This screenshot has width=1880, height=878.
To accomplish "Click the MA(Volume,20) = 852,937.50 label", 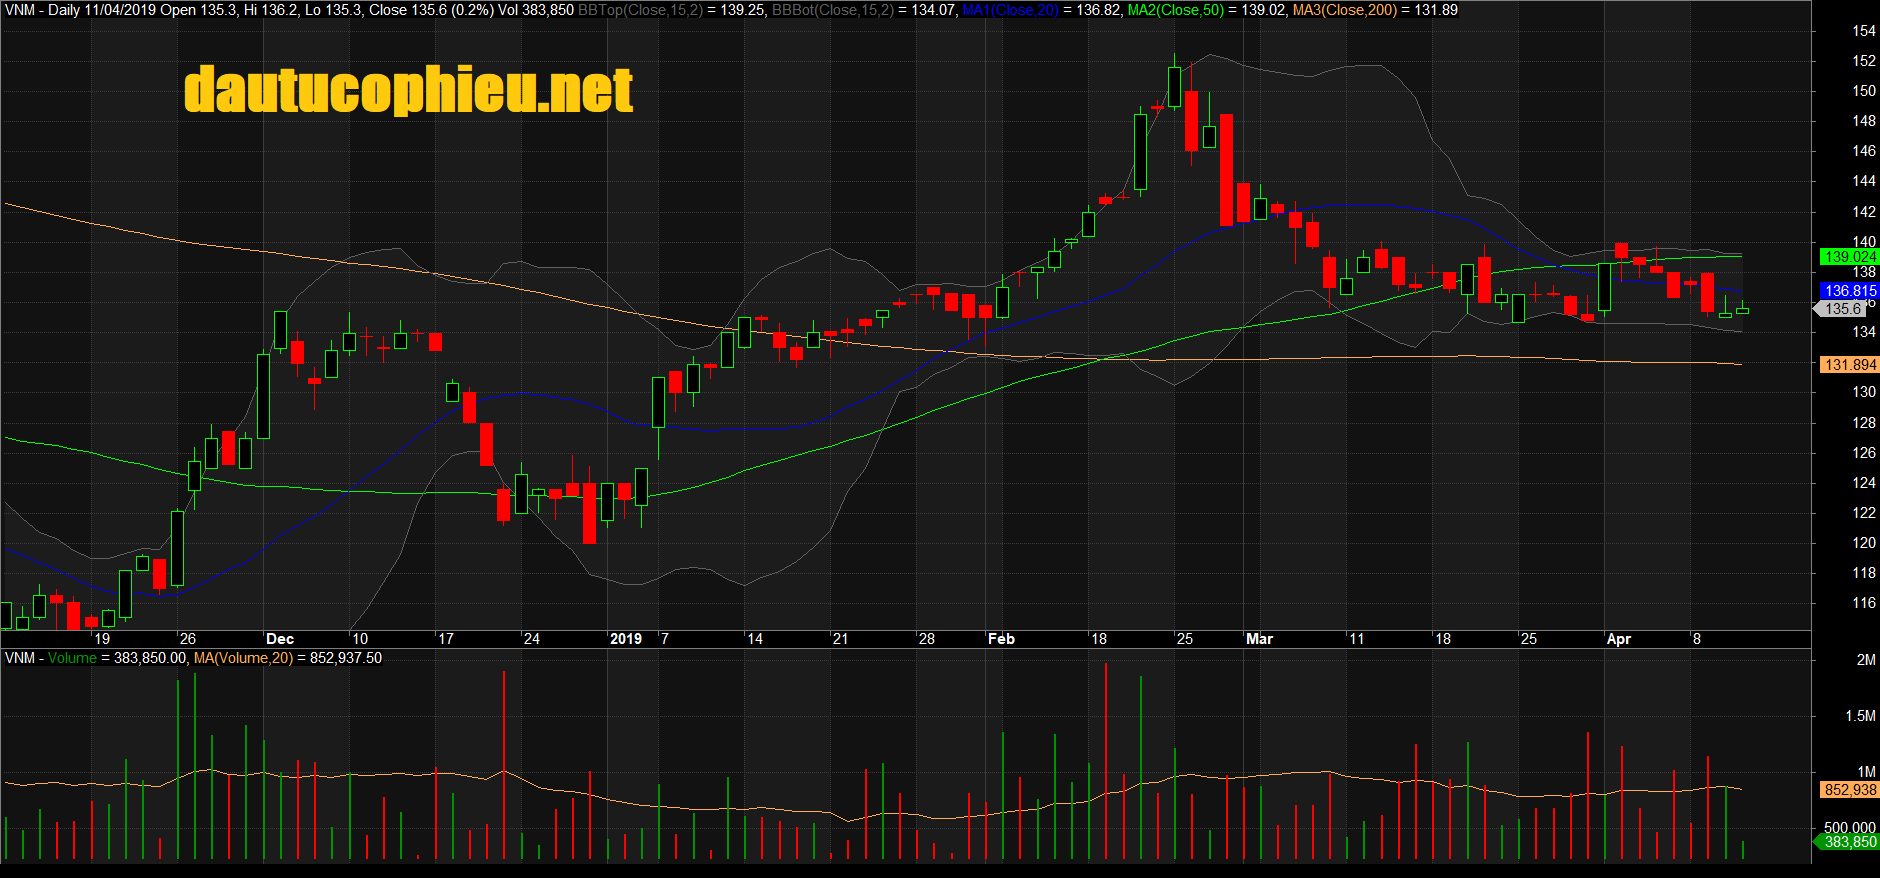I will click(x=288, y=658).
